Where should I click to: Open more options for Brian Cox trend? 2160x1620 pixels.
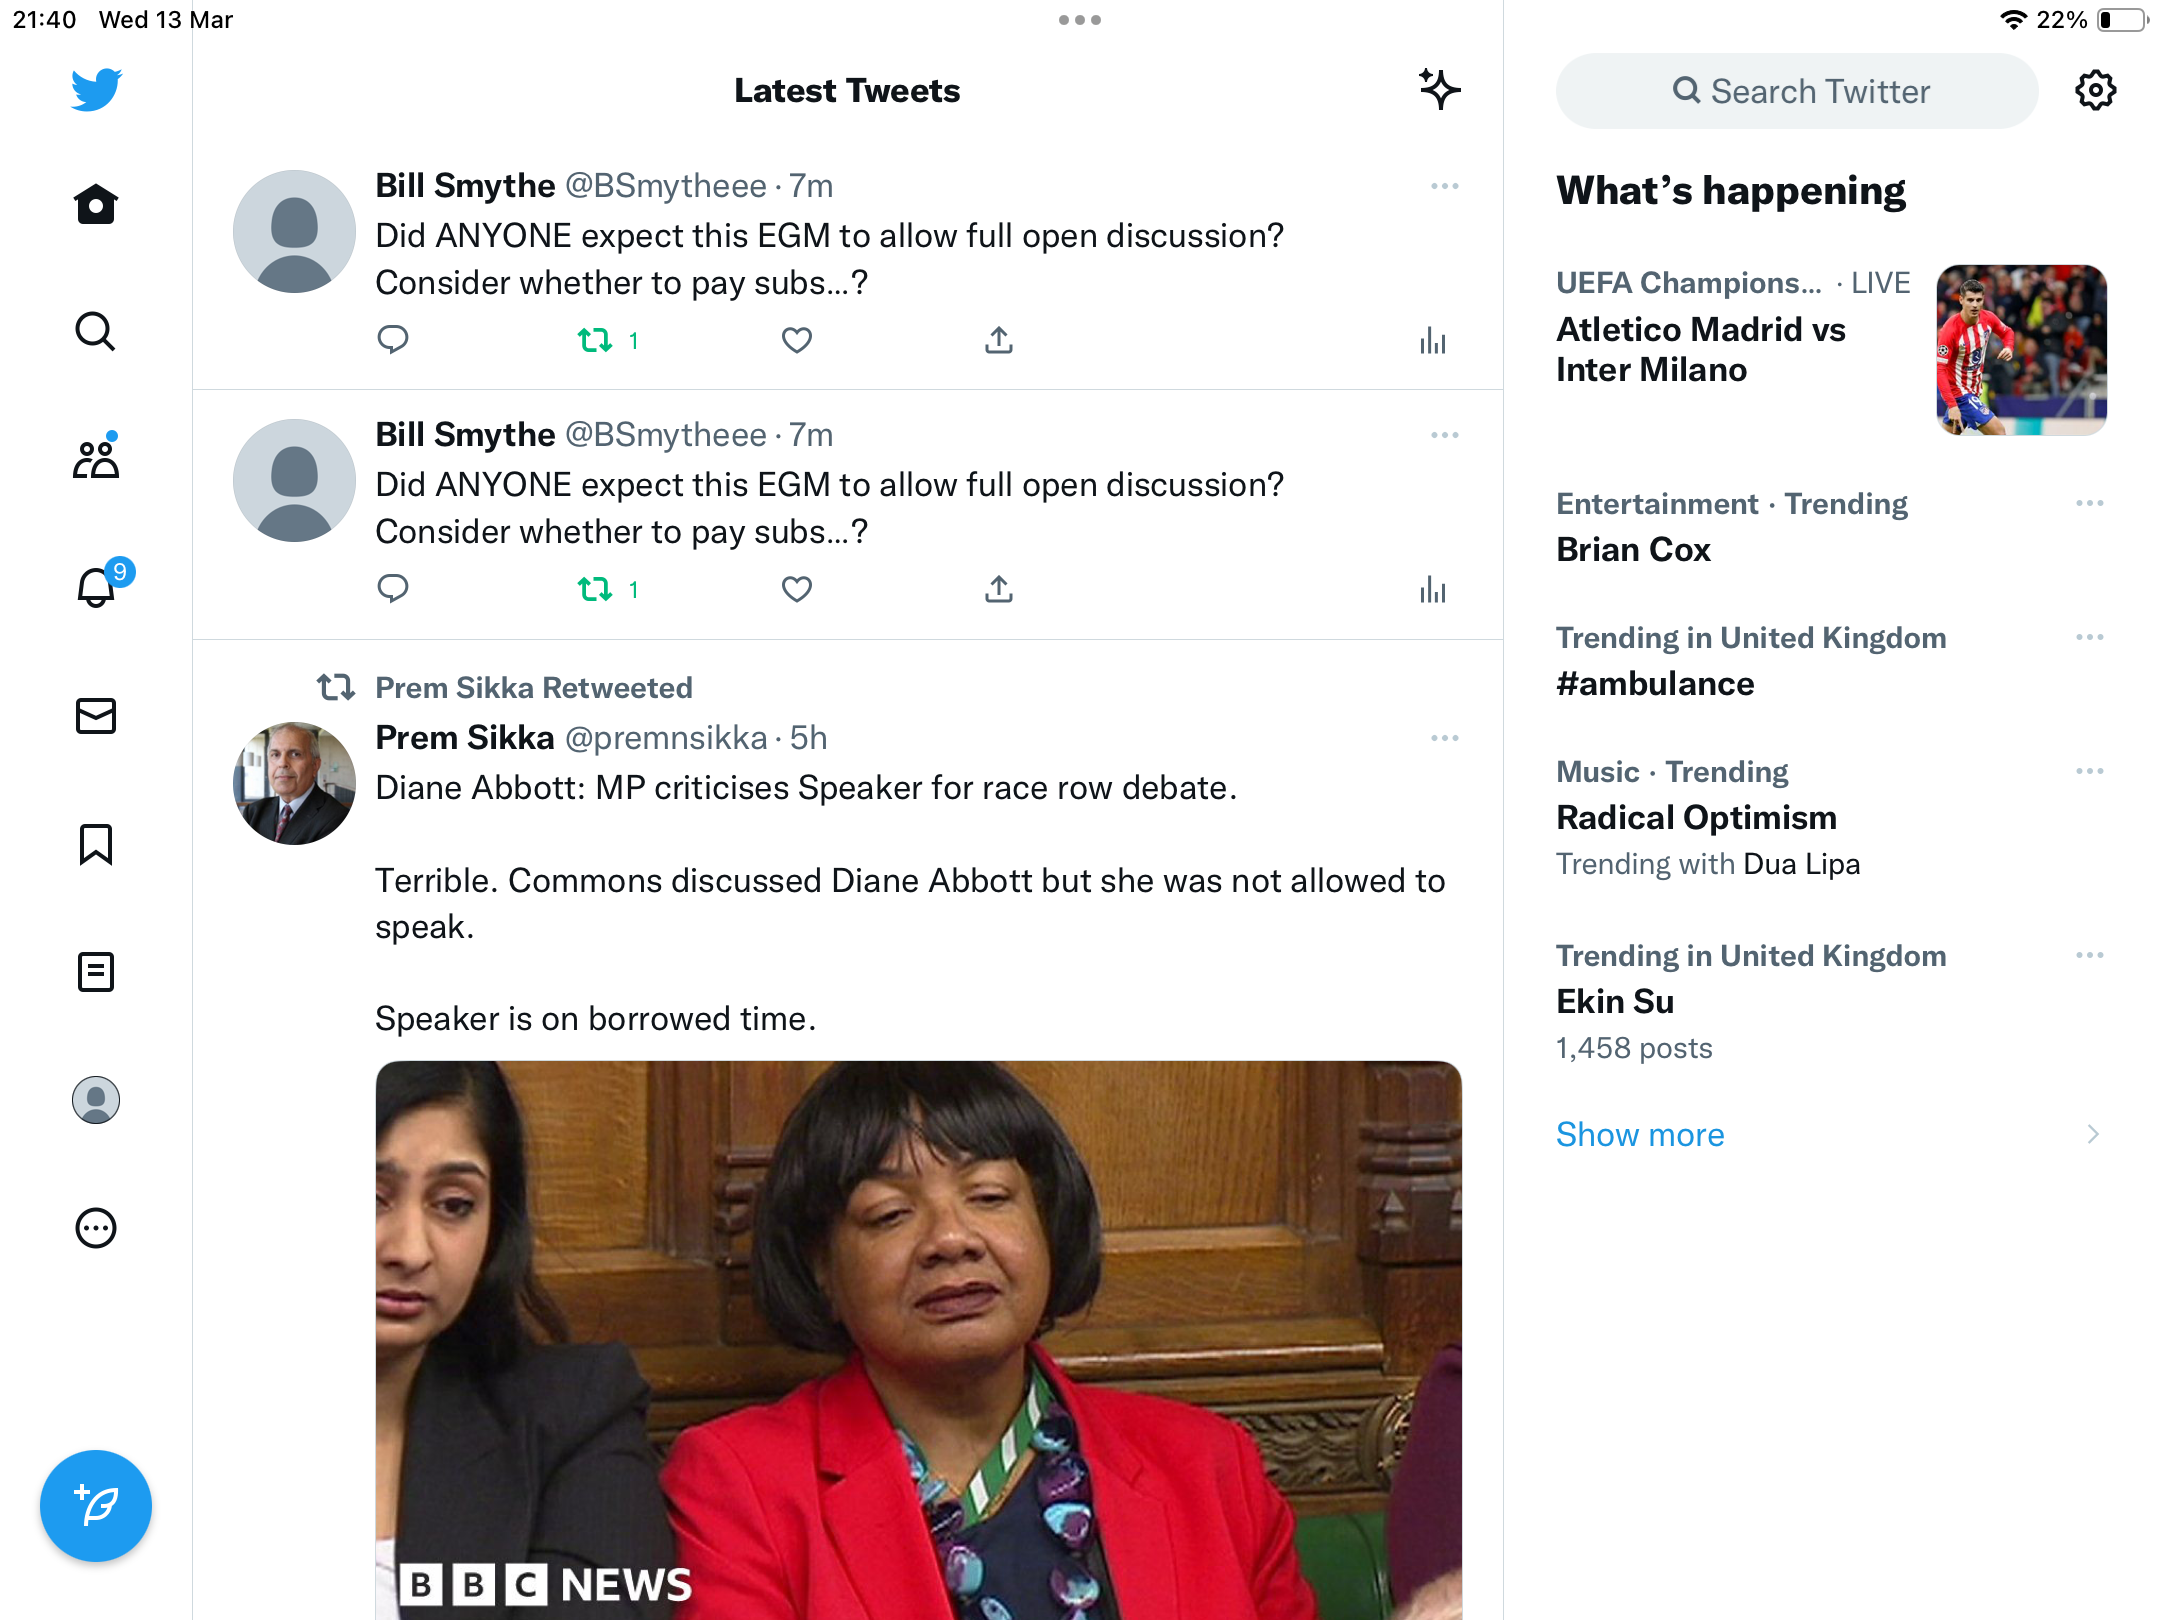tap(2089, 503)
